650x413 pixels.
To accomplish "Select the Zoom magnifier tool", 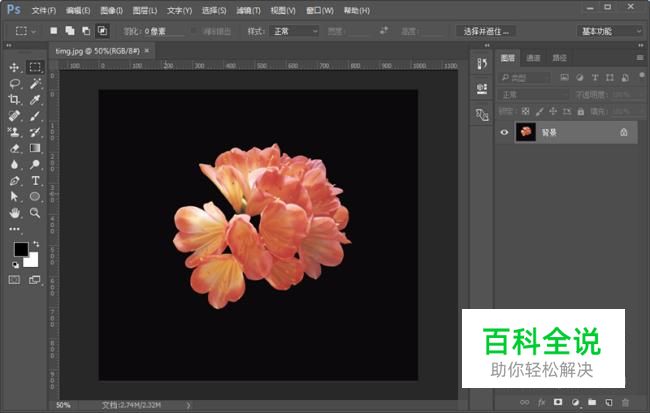I will point(35,213).
